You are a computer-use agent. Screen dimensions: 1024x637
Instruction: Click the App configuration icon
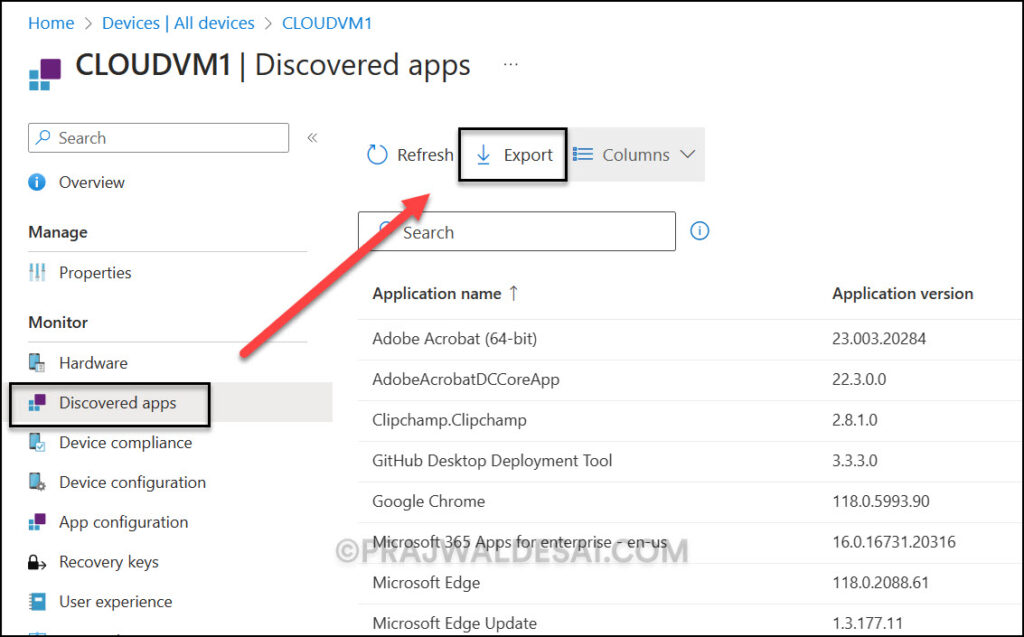37,522
